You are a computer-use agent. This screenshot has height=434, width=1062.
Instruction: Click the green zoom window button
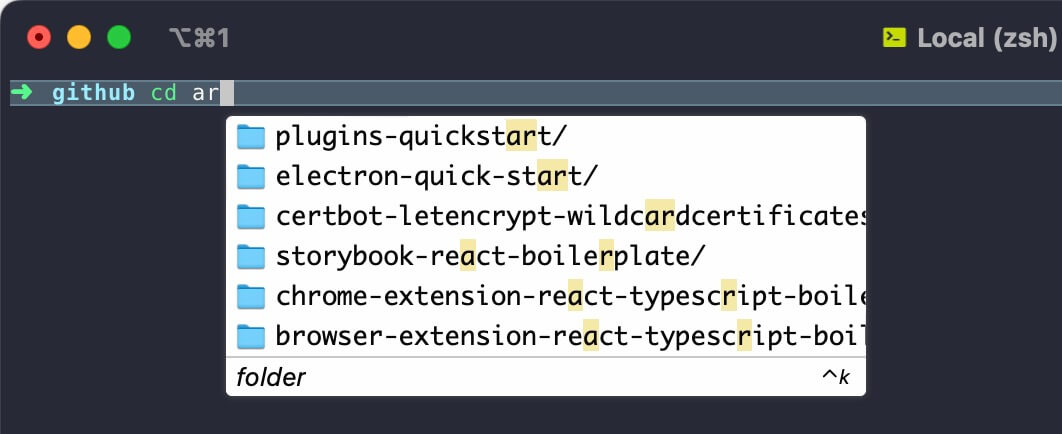(119, 37)
